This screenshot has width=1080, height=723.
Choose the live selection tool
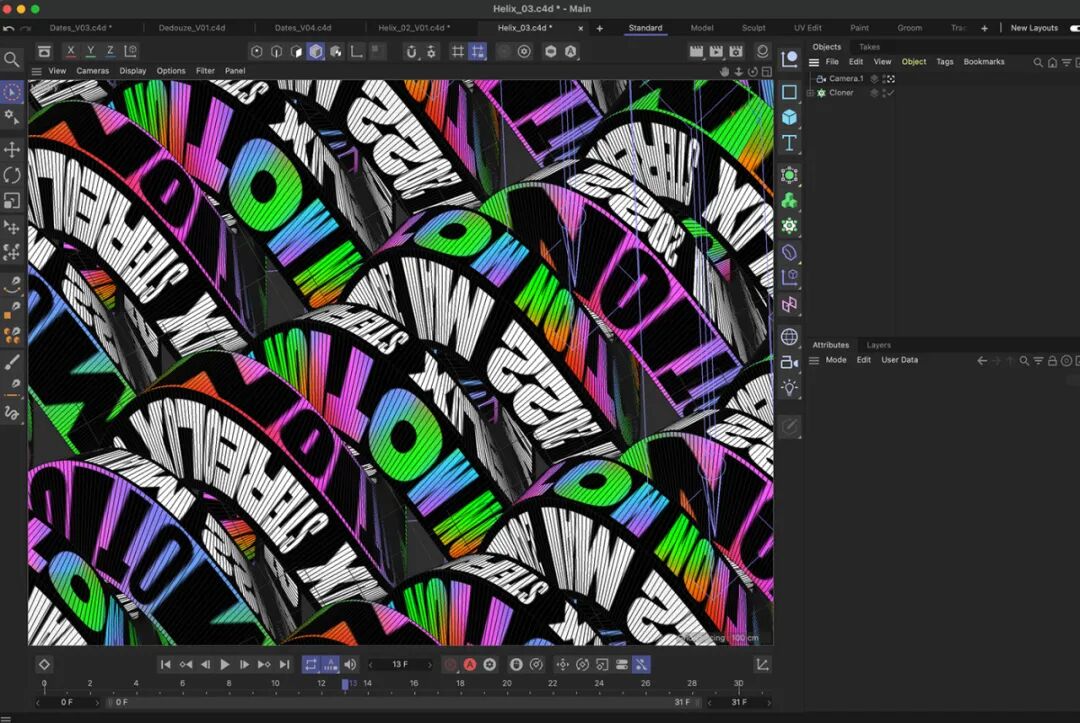pos(12,92)
